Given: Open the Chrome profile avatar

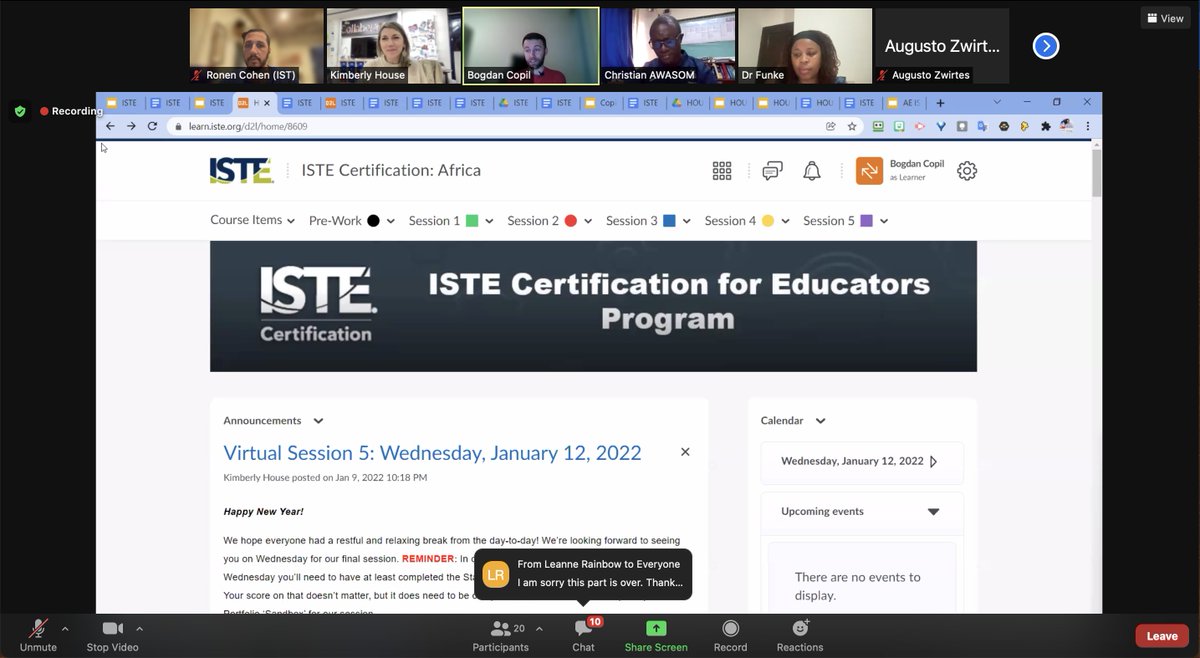Looking at the screenshot, I should tap(1067, 126).
